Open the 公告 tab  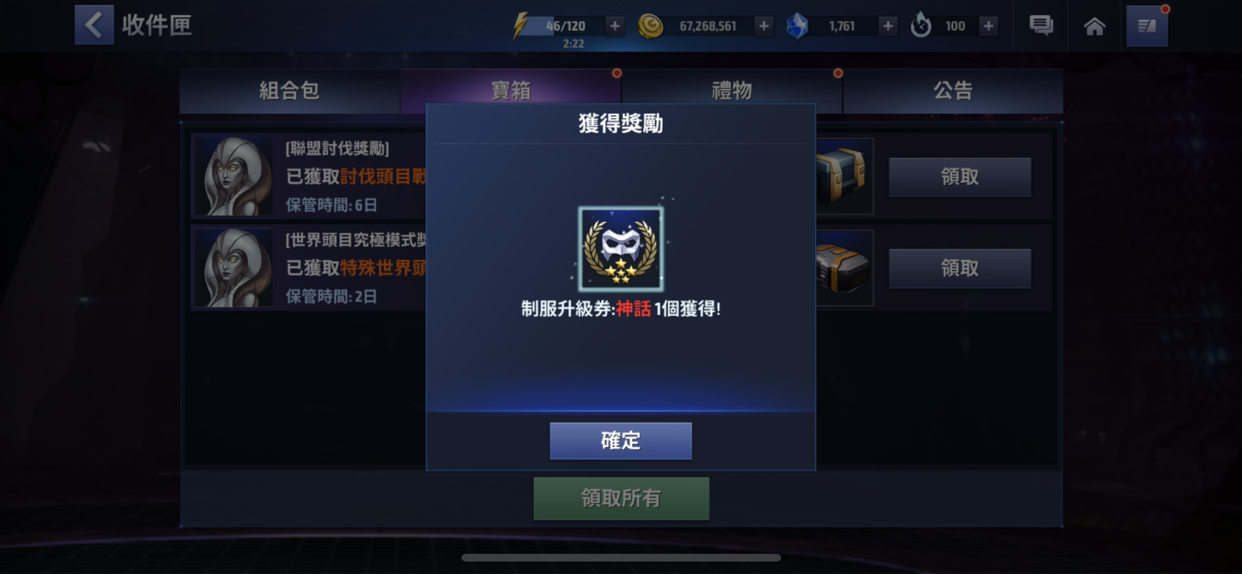point(953,91)
